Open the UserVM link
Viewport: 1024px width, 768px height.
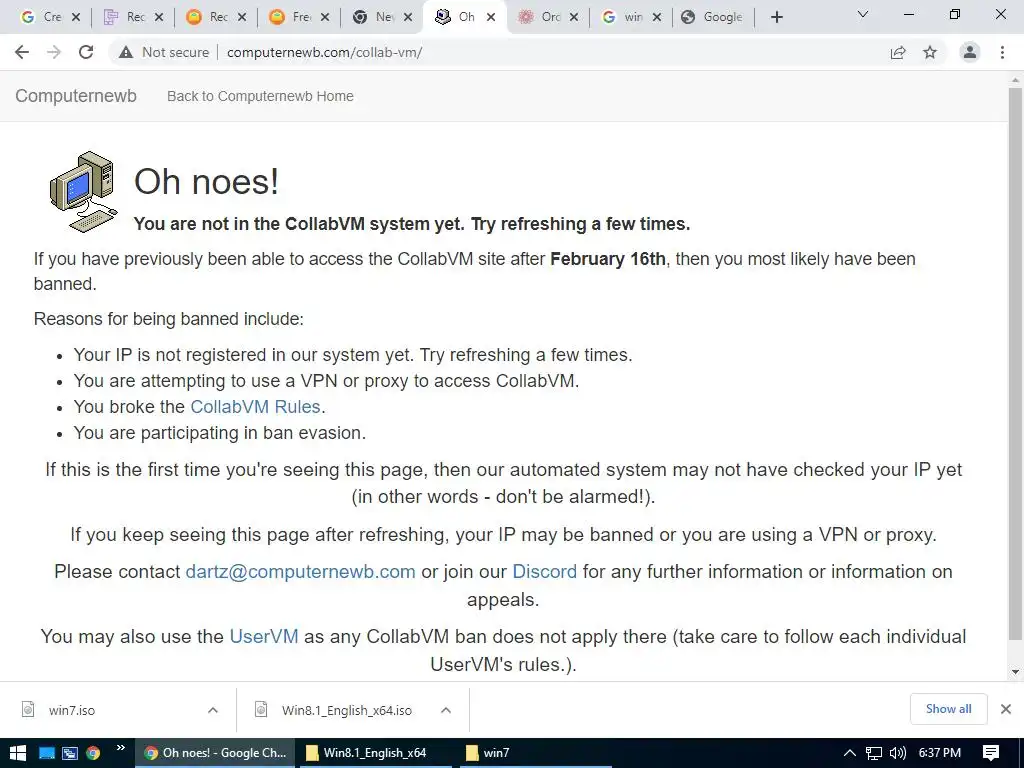click(x=264, y=636)
